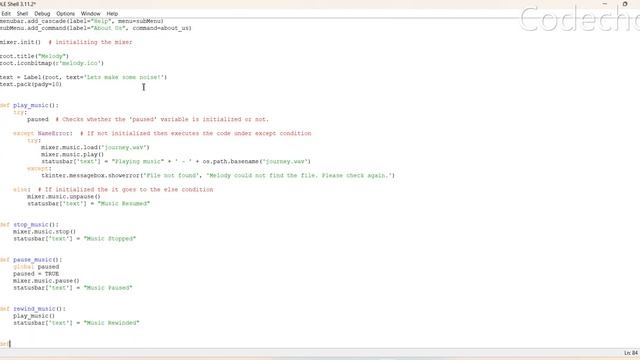640x360 pixels.
Task: Click the os.path.basename('journey.wav') call
Action: pyautogui.click(x=257, y=161)
